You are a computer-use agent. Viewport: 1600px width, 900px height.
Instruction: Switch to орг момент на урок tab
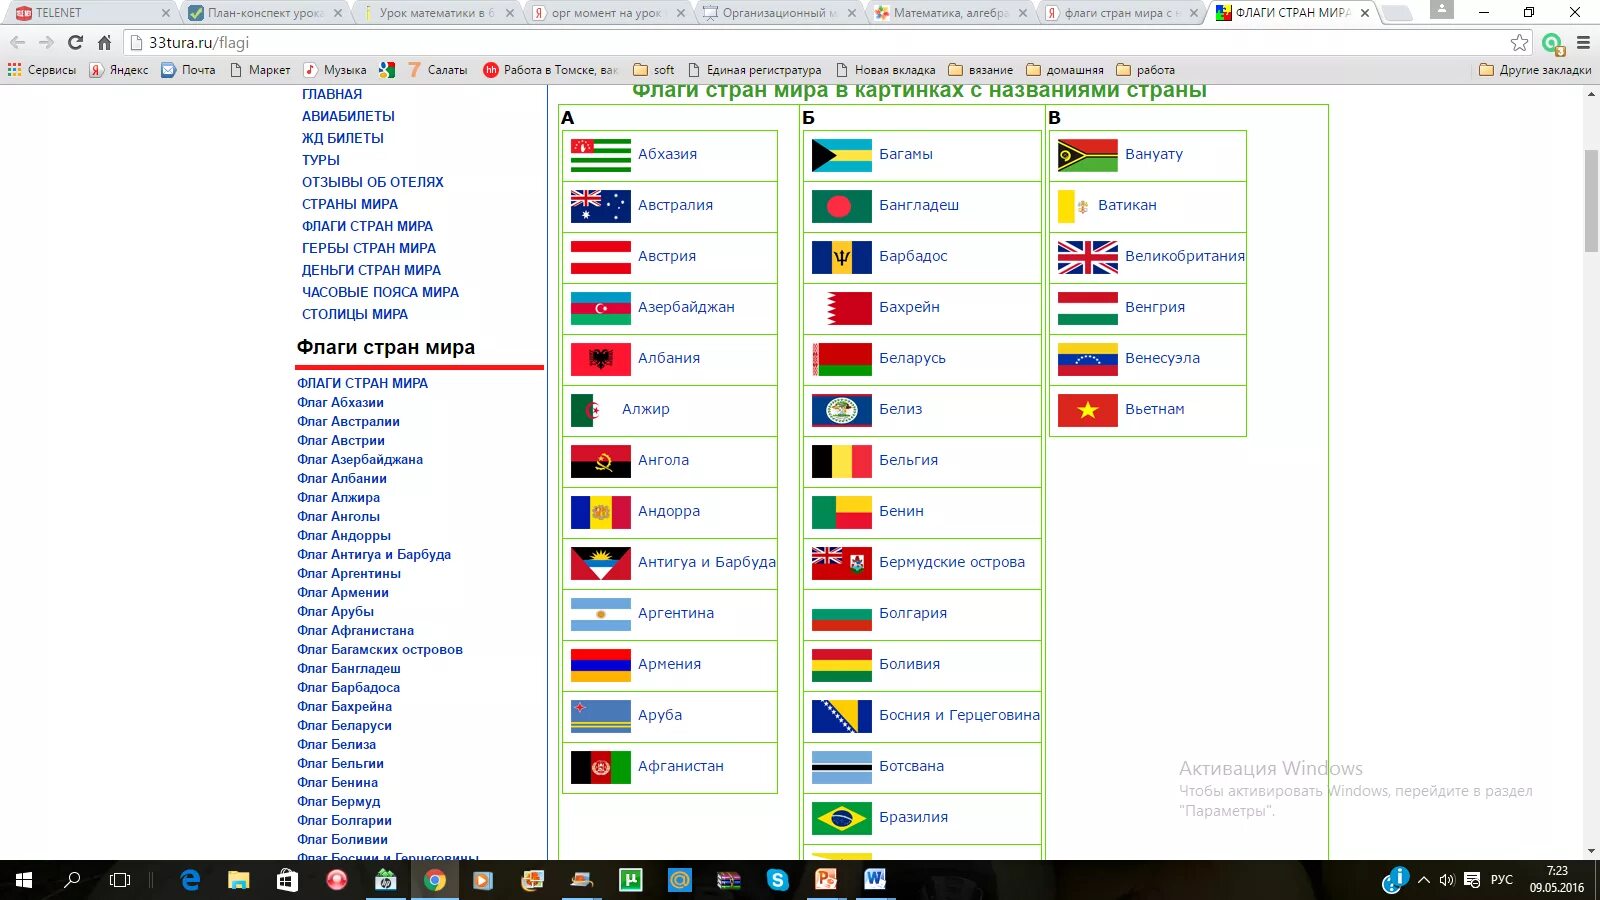[x=609, y=13]
